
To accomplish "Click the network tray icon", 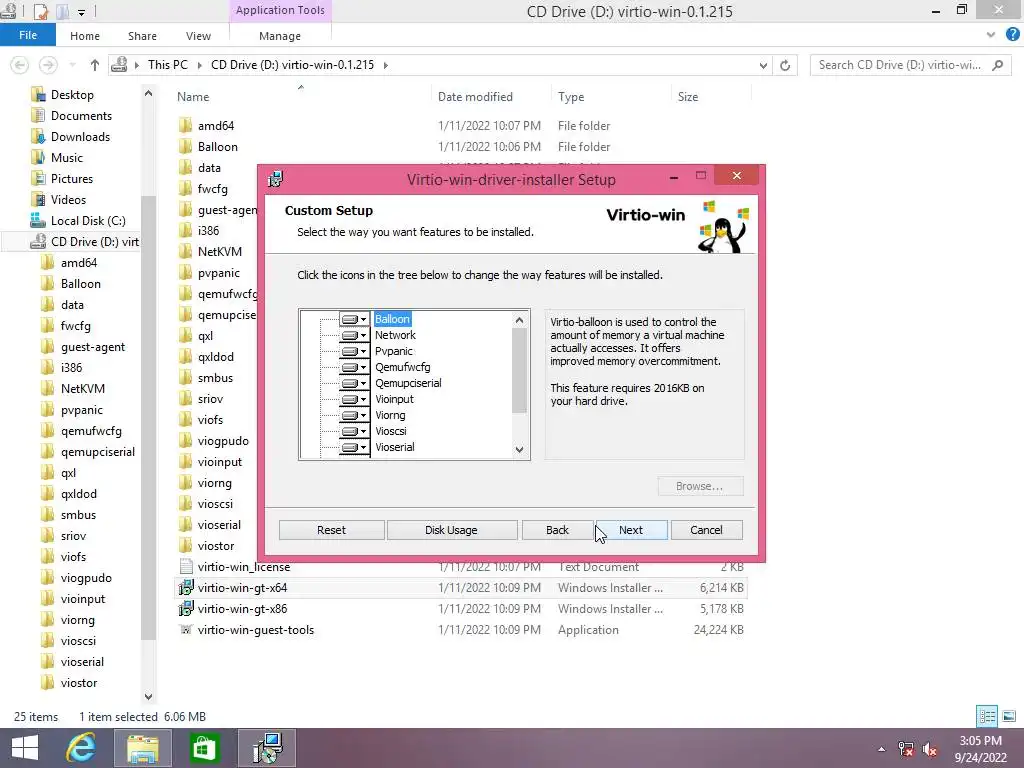I will point(906,749).
